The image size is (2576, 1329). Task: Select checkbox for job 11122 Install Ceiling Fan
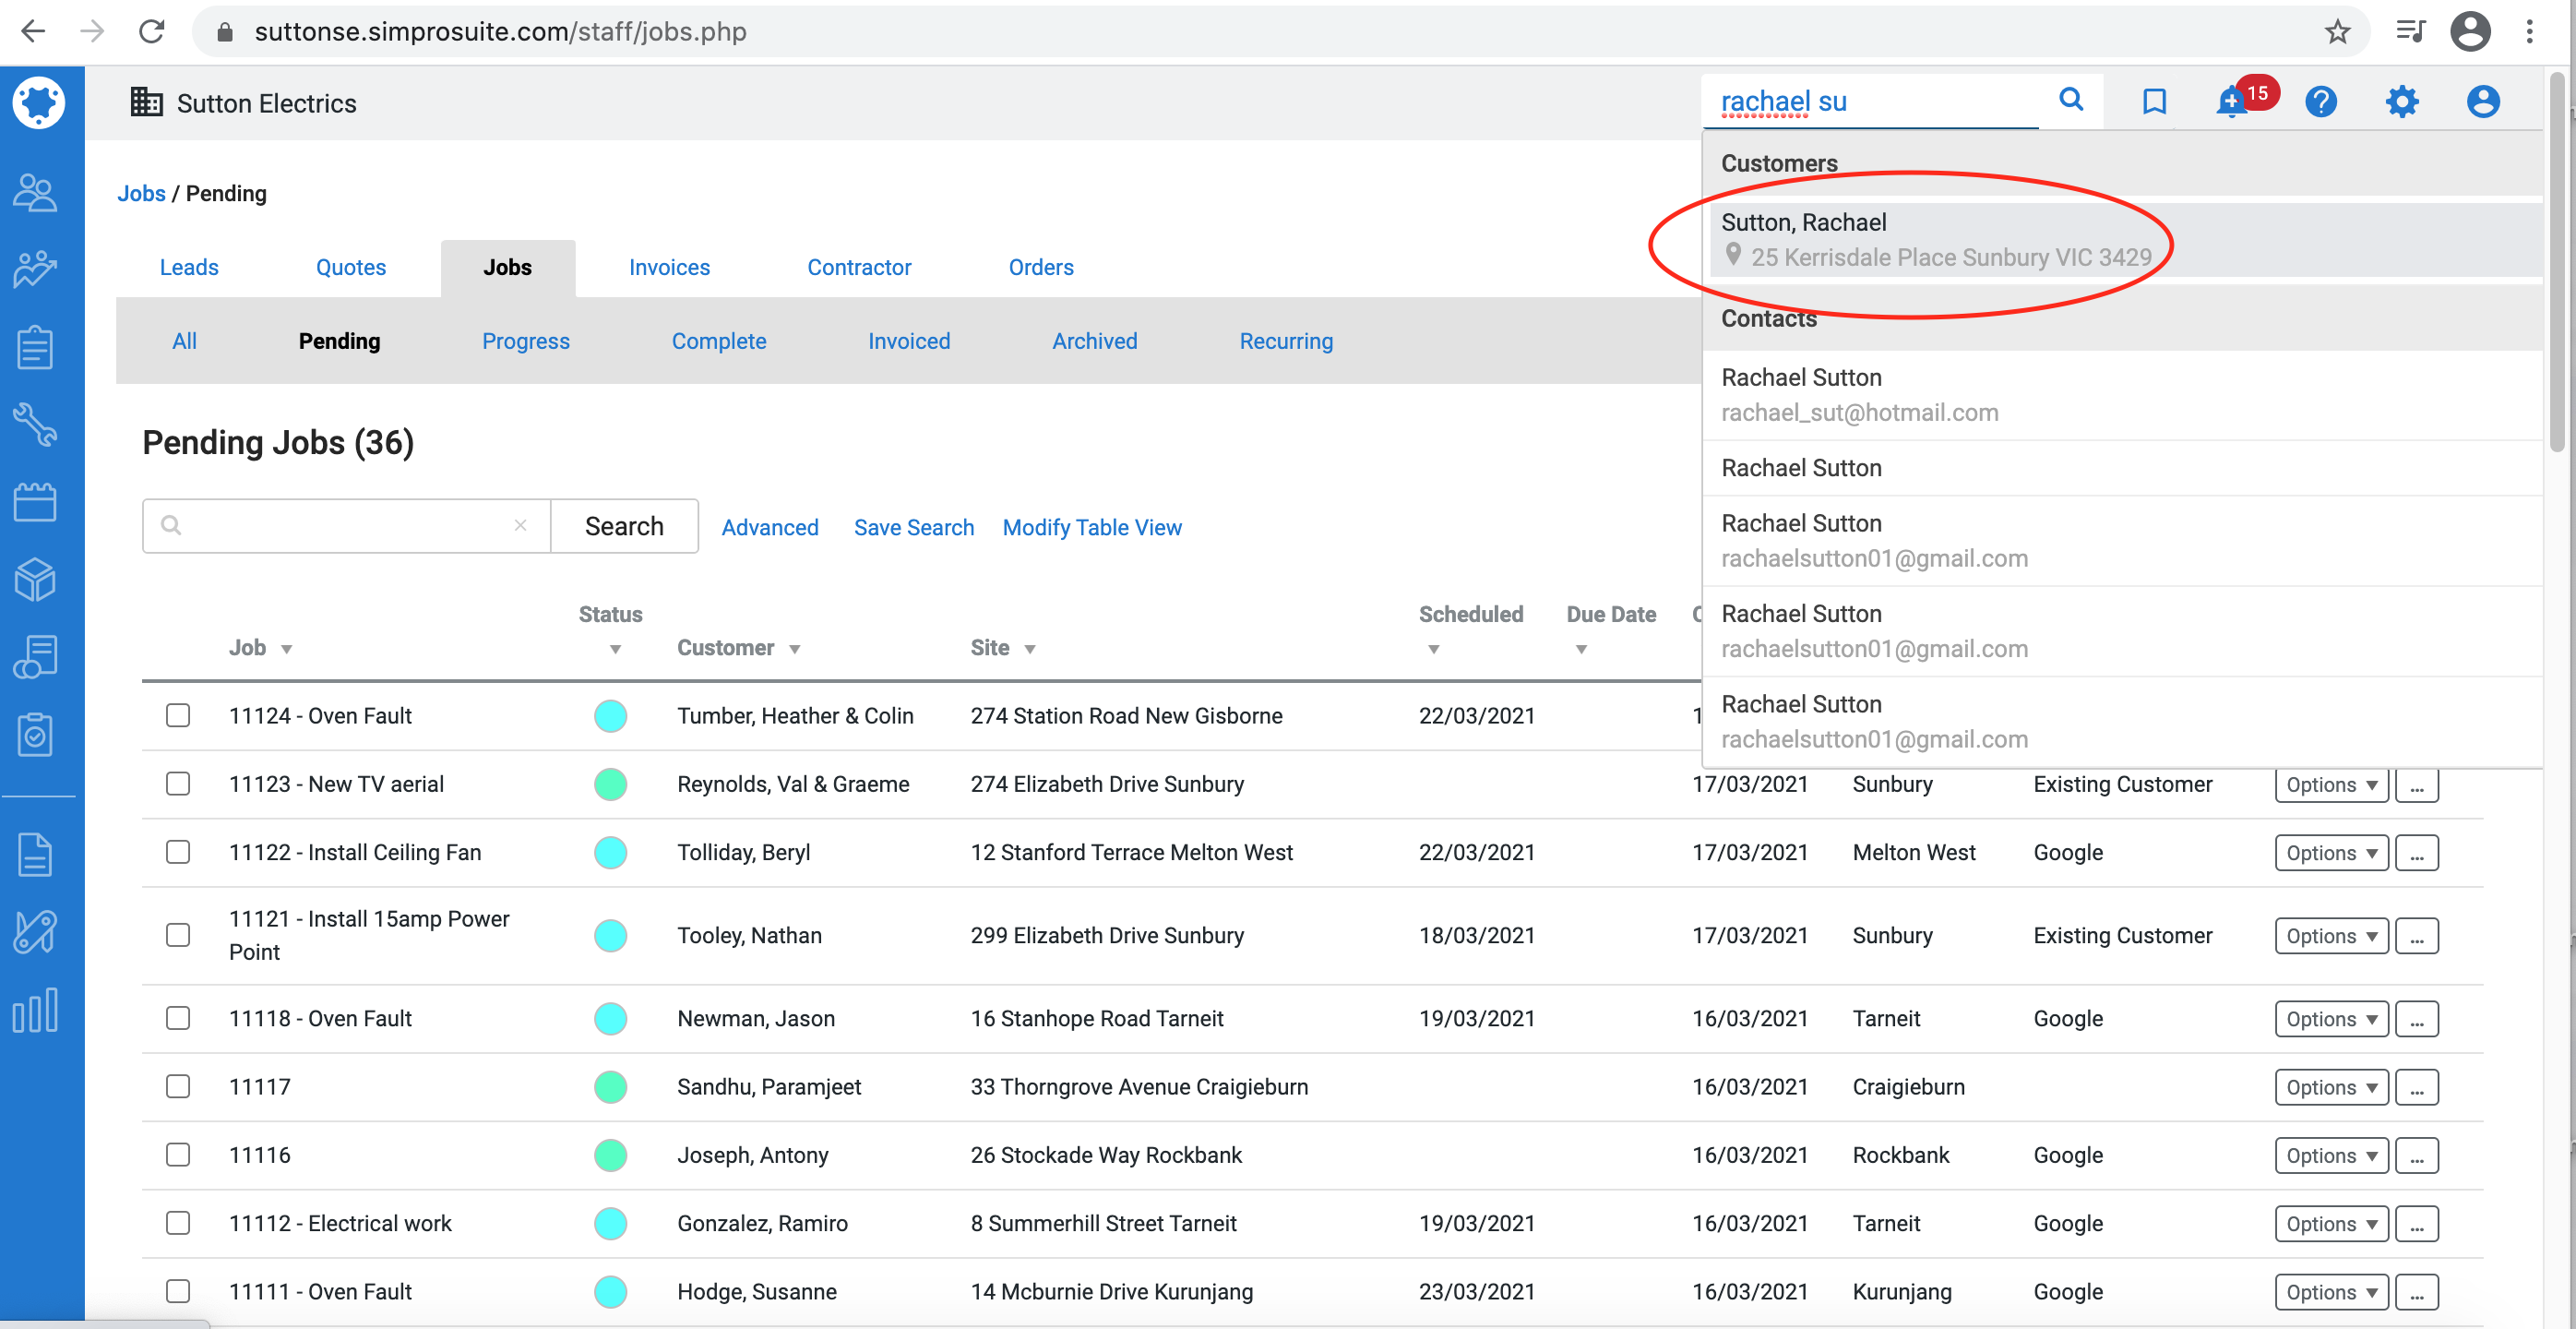coord(178,852)
